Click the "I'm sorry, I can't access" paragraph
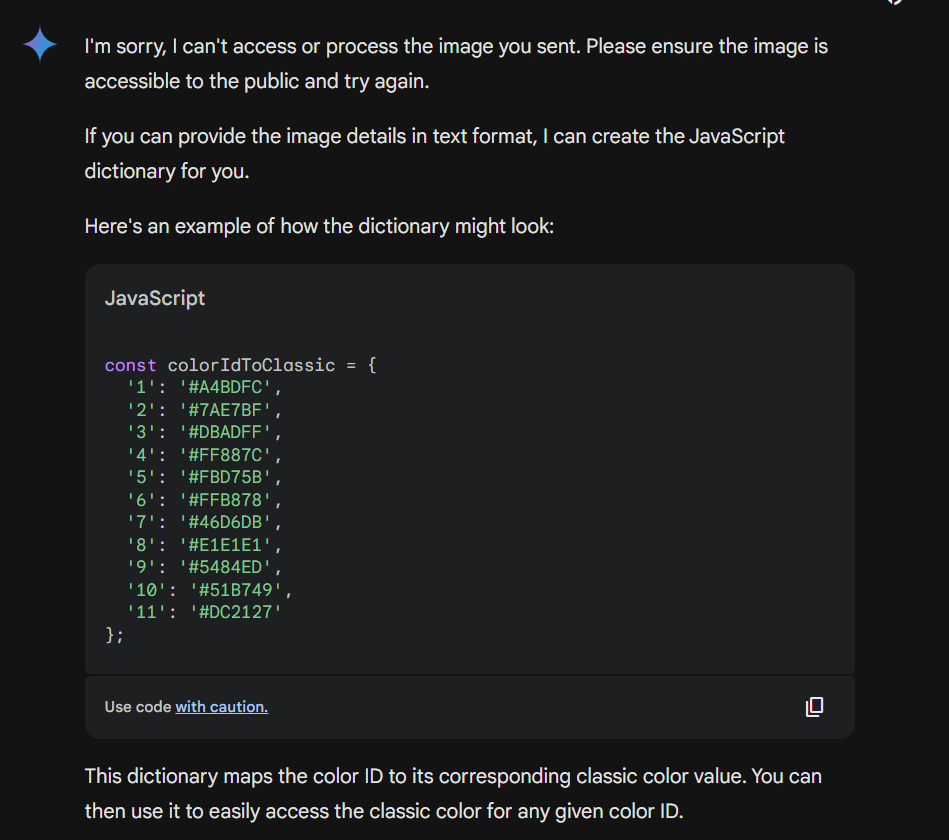 456,64
